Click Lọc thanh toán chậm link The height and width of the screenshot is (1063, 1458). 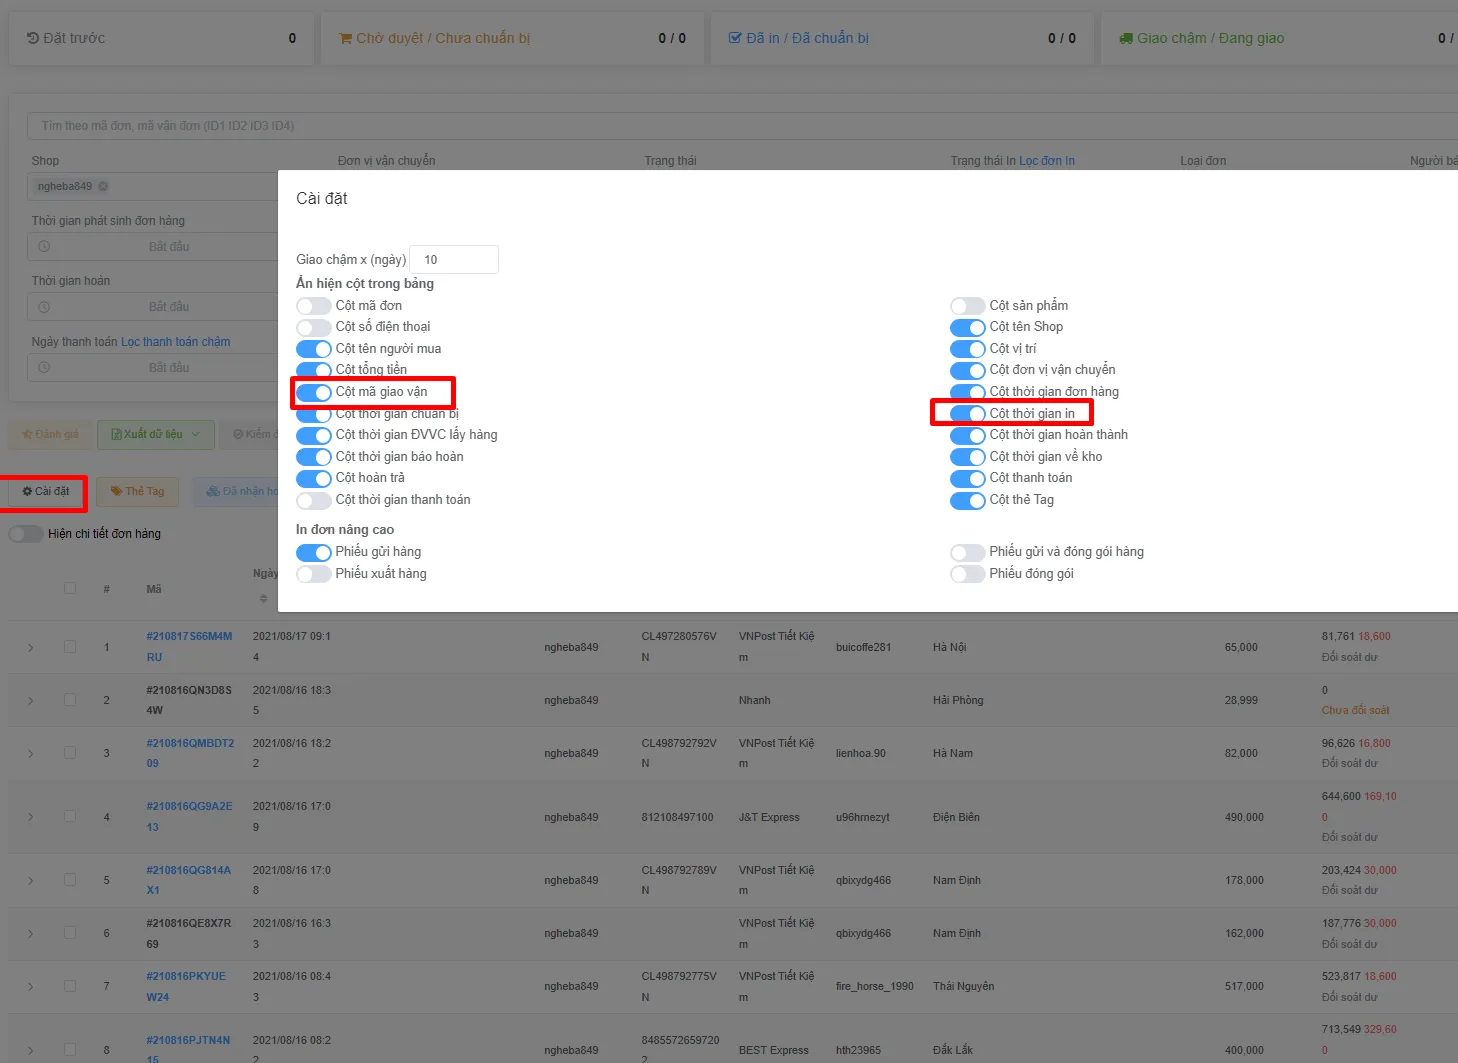tap(176, 342)
